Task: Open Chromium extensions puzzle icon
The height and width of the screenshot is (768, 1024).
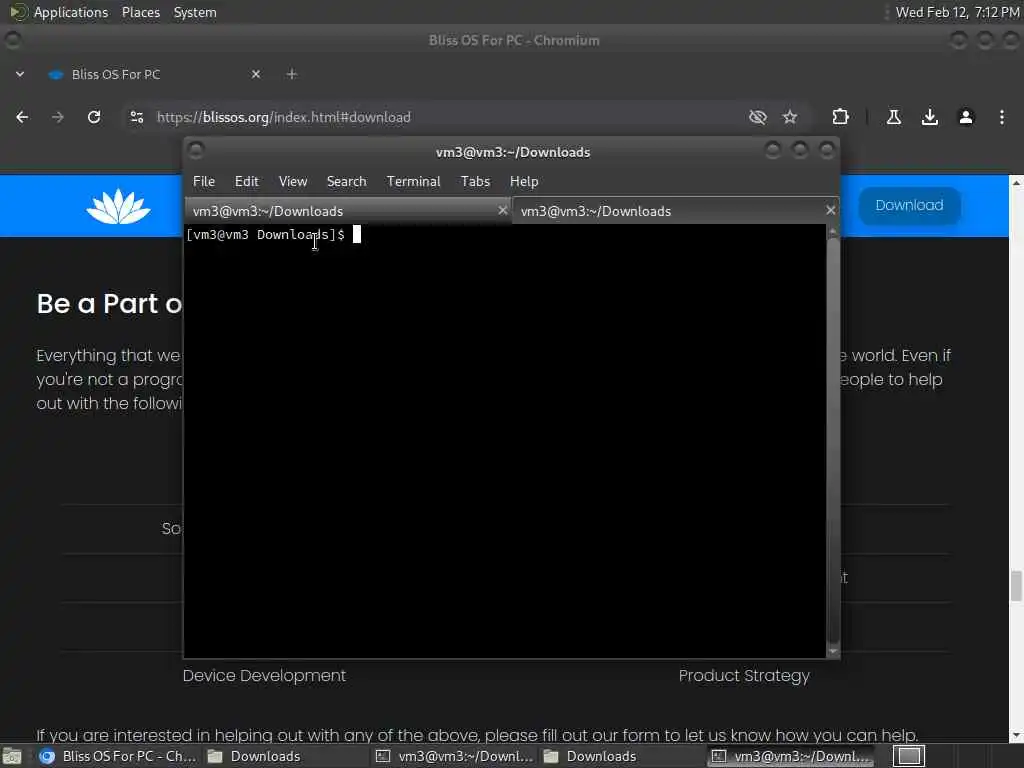Action: 840,117
